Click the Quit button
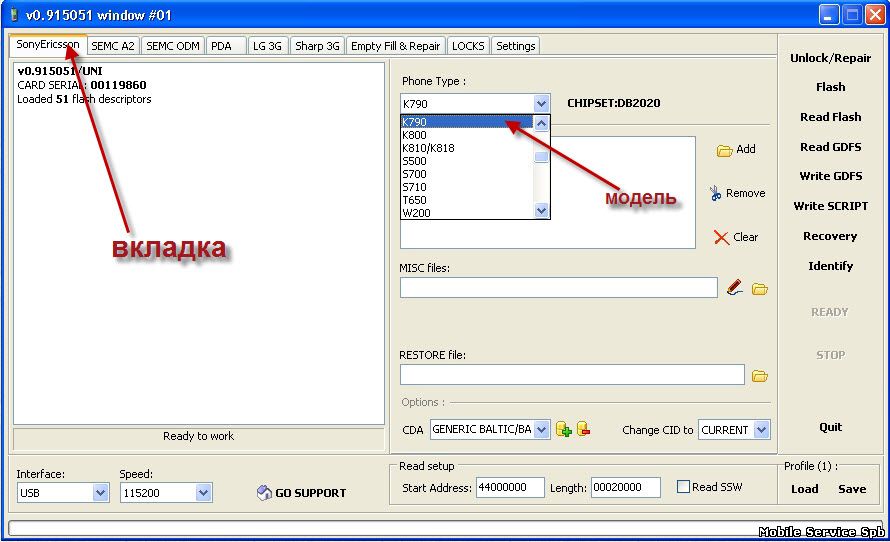 (x=830, y=427)
